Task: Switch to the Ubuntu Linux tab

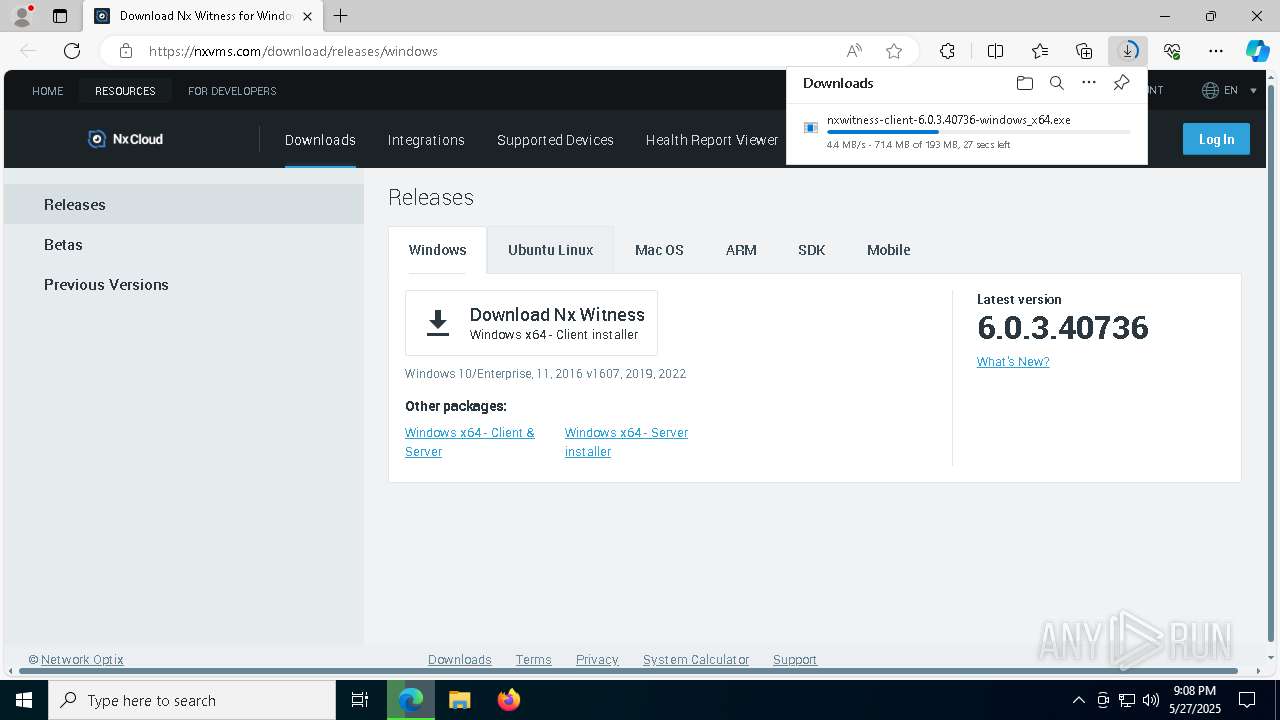Action: [550, 250]
